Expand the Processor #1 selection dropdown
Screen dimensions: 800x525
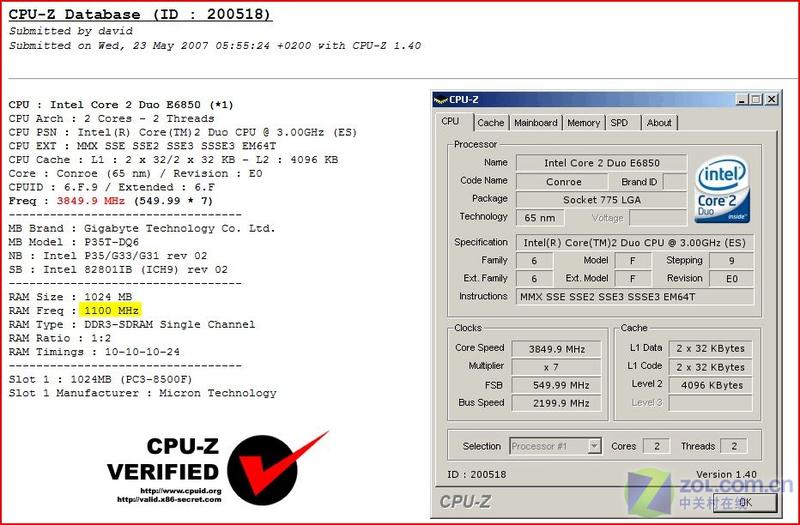tap(594, 446)
